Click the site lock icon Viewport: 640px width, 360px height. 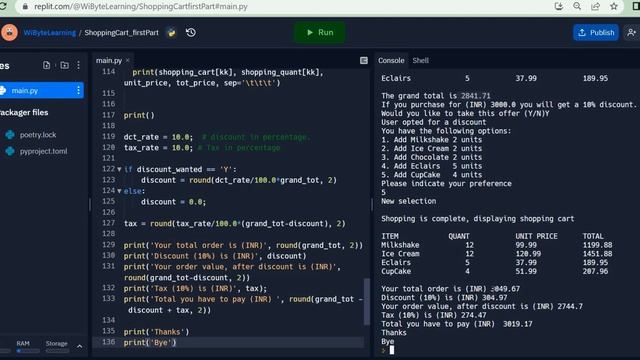[25, 7]
